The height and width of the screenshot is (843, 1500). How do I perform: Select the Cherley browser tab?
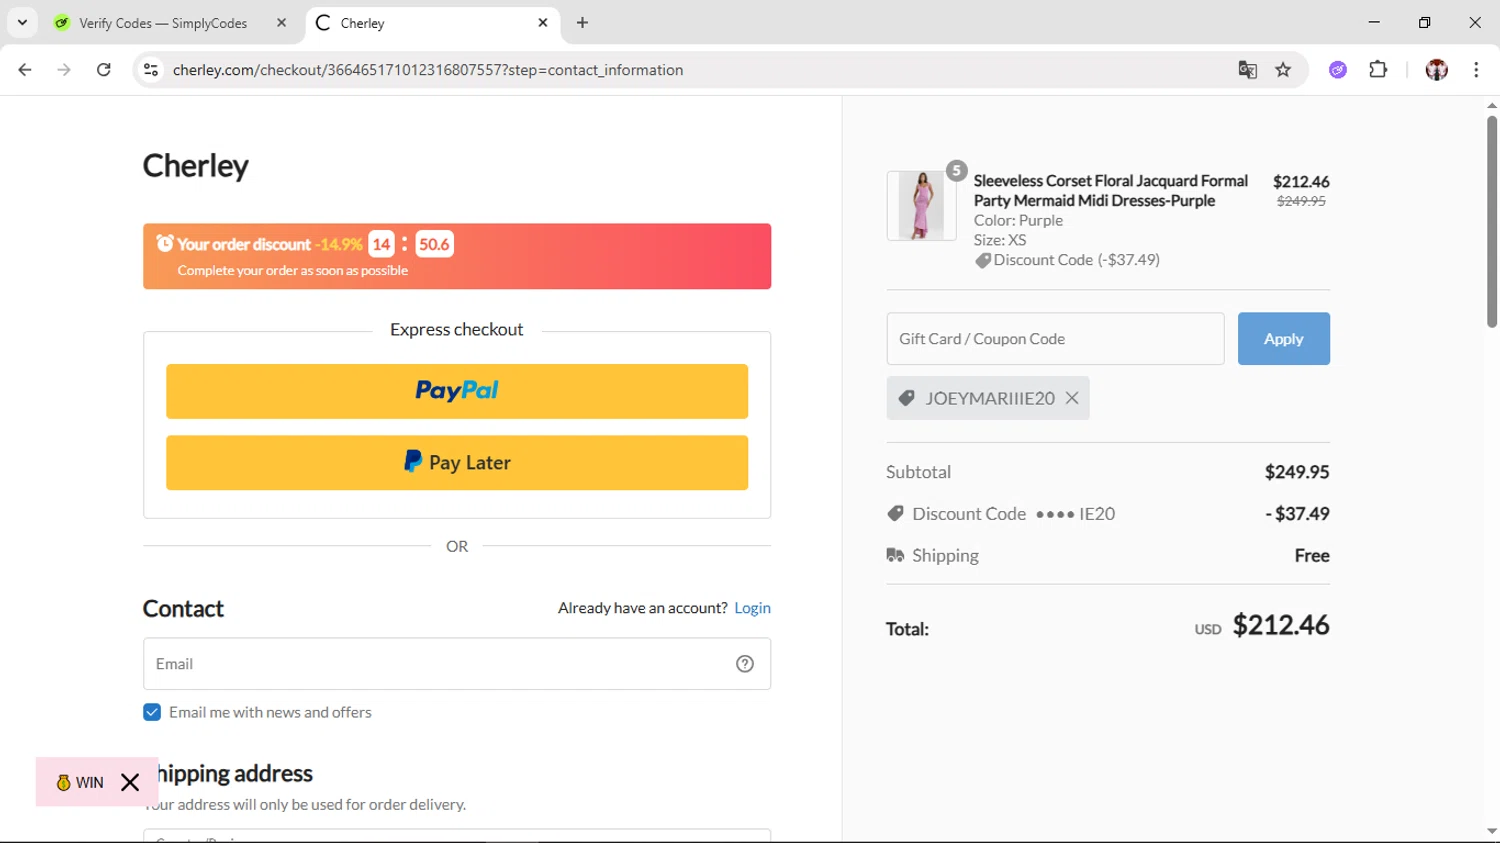click(430, 23)
